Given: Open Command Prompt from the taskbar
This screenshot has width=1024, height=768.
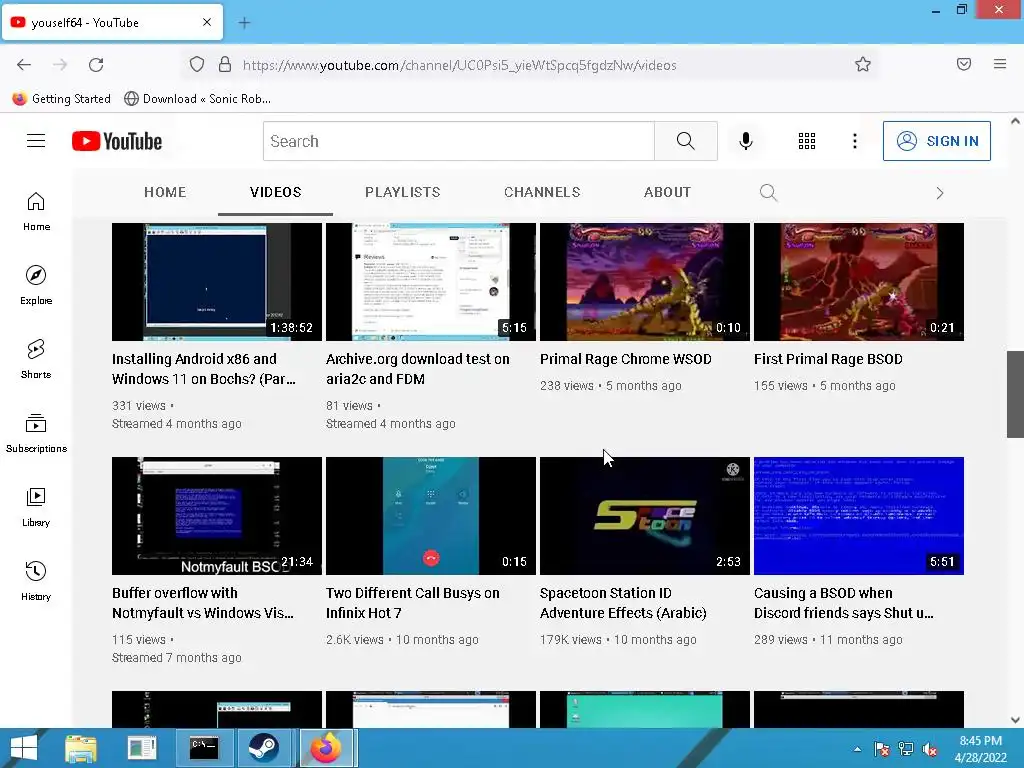Looking at the screenshot, I should point(204,748).
